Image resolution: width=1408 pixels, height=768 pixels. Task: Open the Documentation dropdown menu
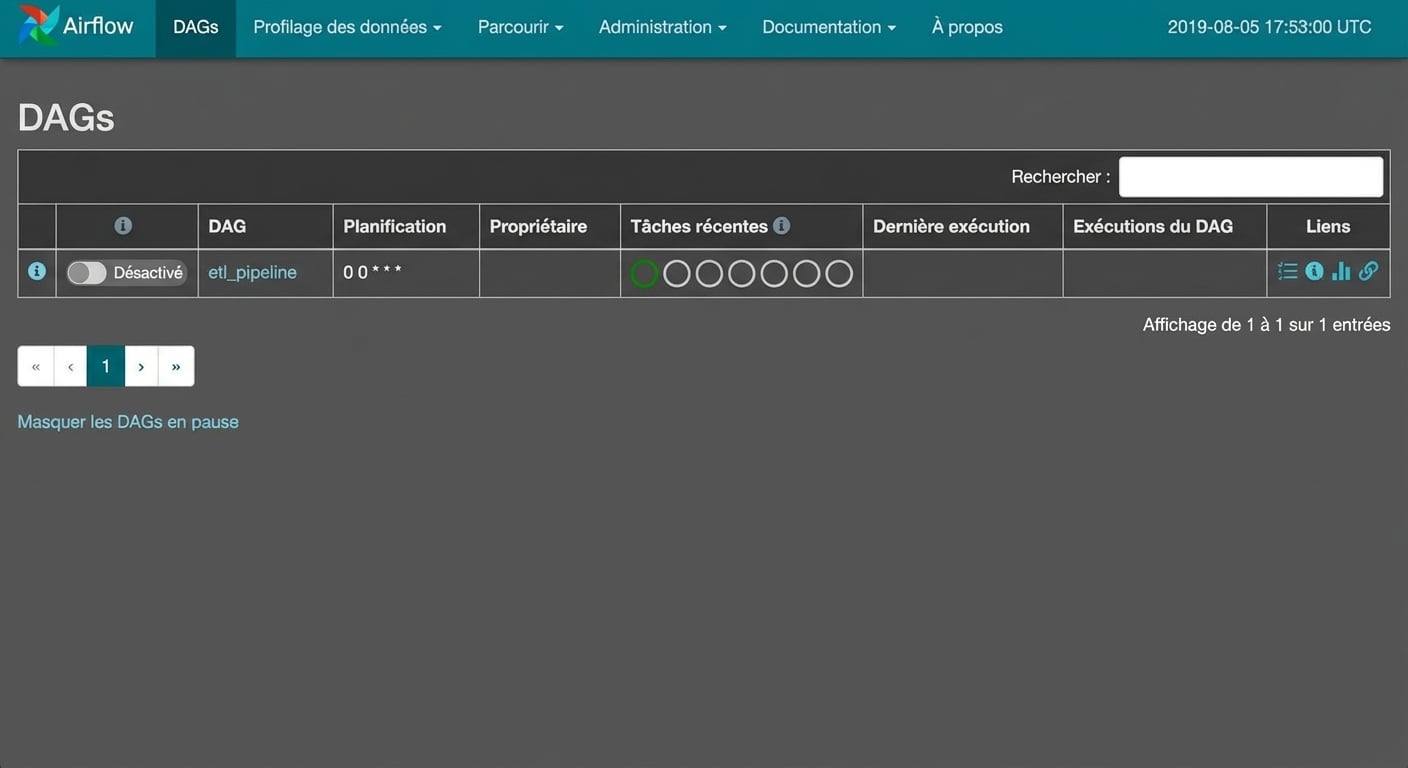point(829,27)
